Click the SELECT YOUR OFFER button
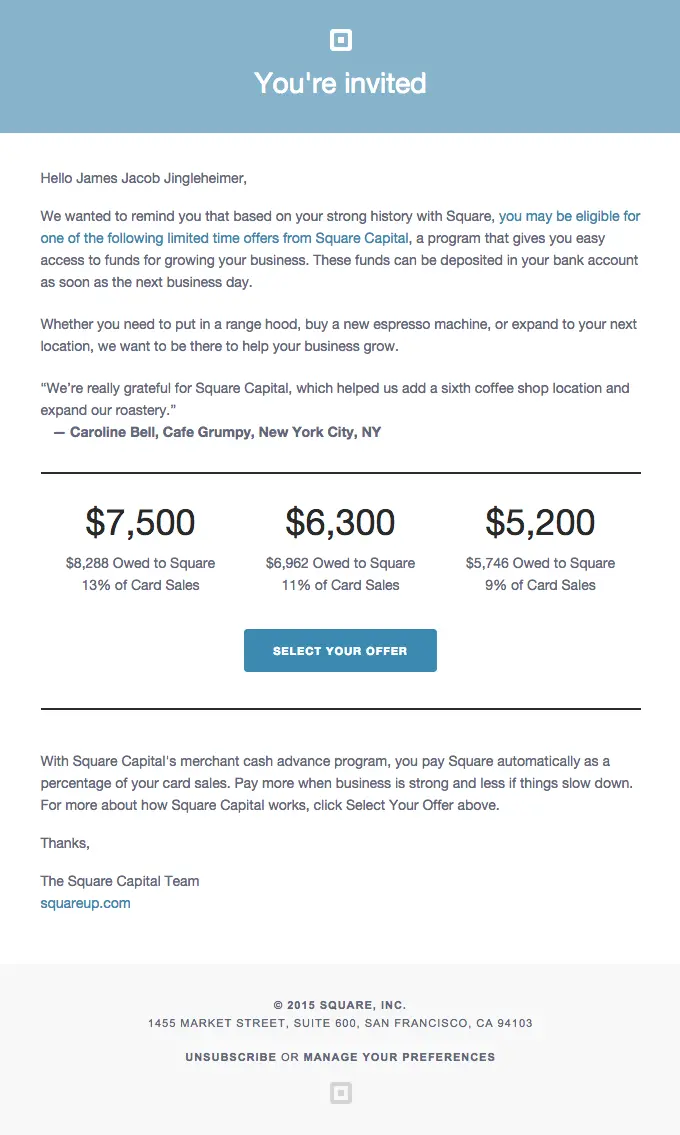The height and width of the screenshot is (1135, 680). (340, 650)
